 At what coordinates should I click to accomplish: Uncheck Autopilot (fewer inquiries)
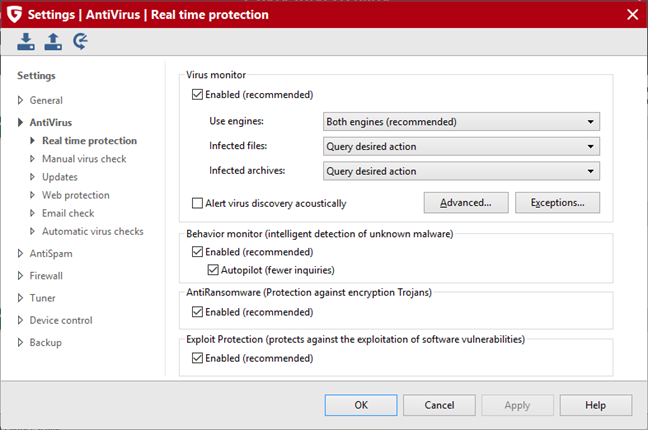click(x=213, y=270)
